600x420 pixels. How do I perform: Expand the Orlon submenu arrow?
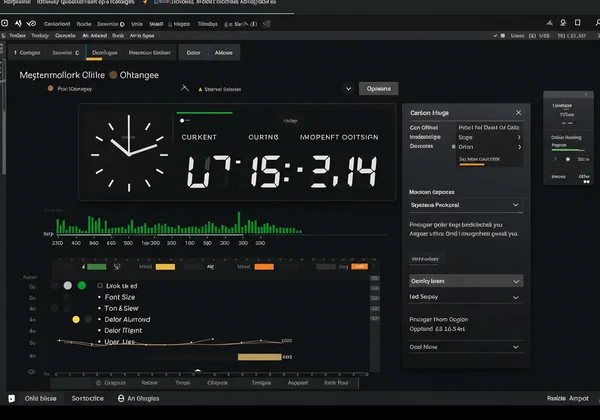tap(519, 147)
